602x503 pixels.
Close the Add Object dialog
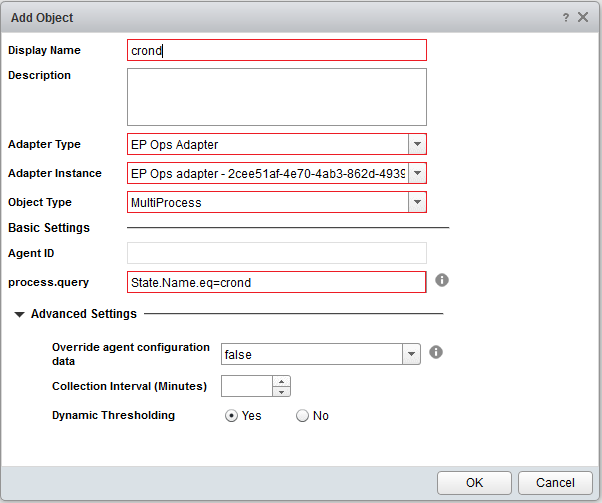click(583, 18)
